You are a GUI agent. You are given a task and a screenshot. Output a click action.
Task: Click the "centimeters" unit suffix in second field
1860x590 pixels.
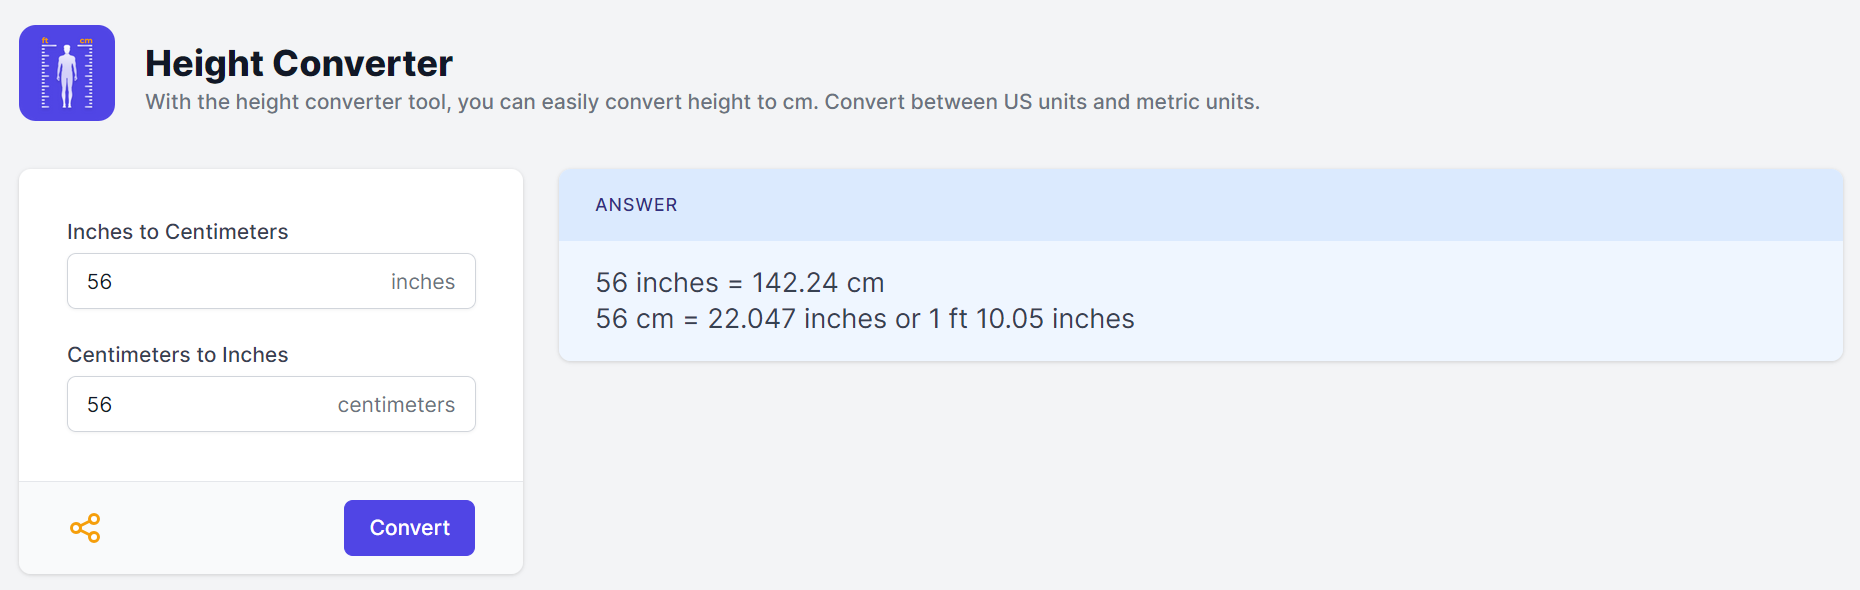396,405
